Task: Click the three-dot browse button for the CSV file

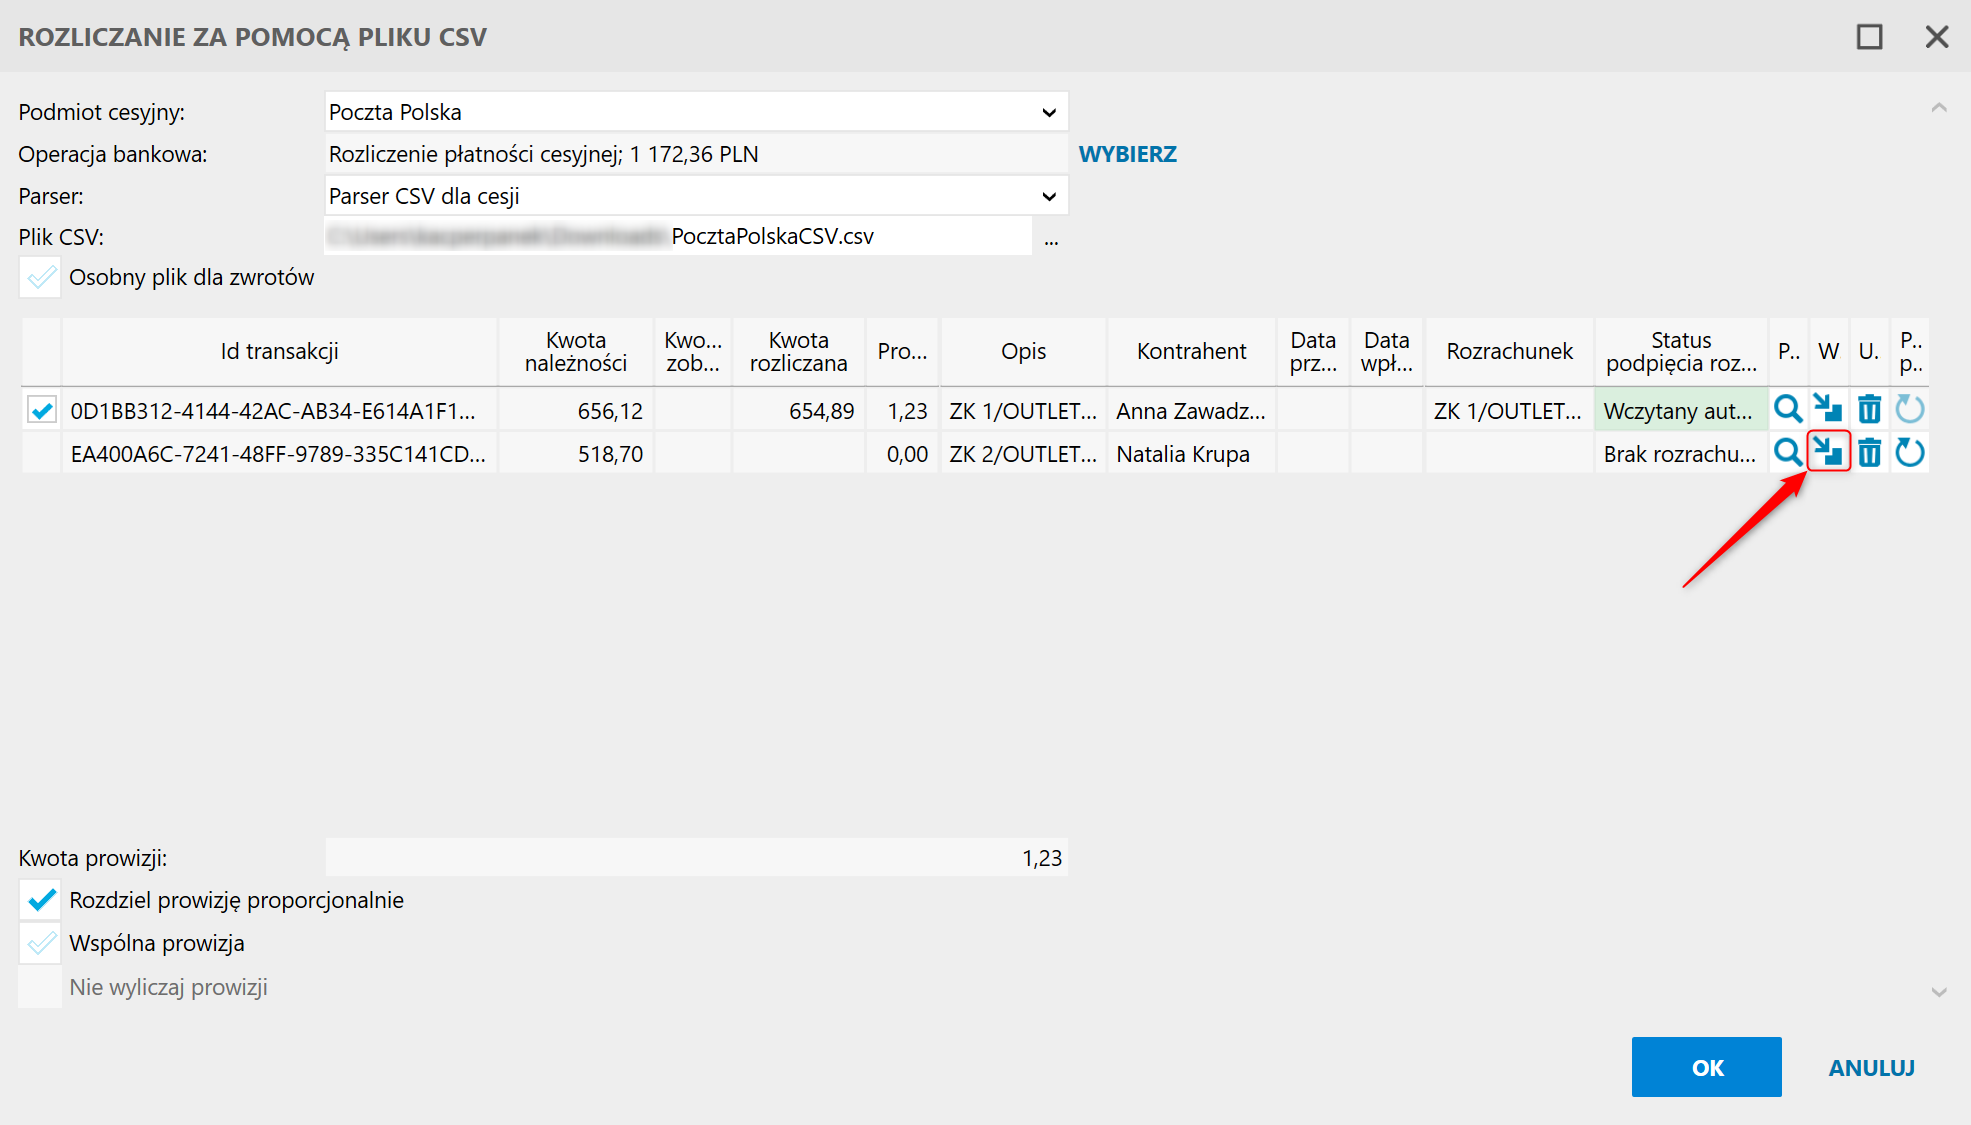Action: pyautogui.click(x=1051, y=238)
